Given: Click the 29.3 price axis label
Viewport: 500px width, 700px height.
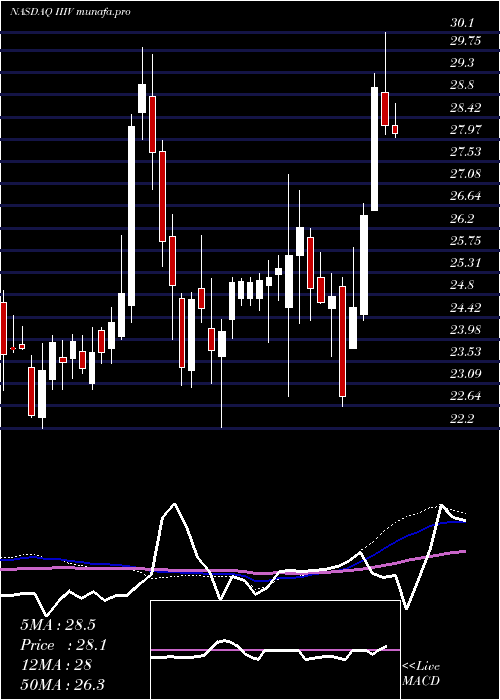Looking at the screenshot, I should pos(462,63).
